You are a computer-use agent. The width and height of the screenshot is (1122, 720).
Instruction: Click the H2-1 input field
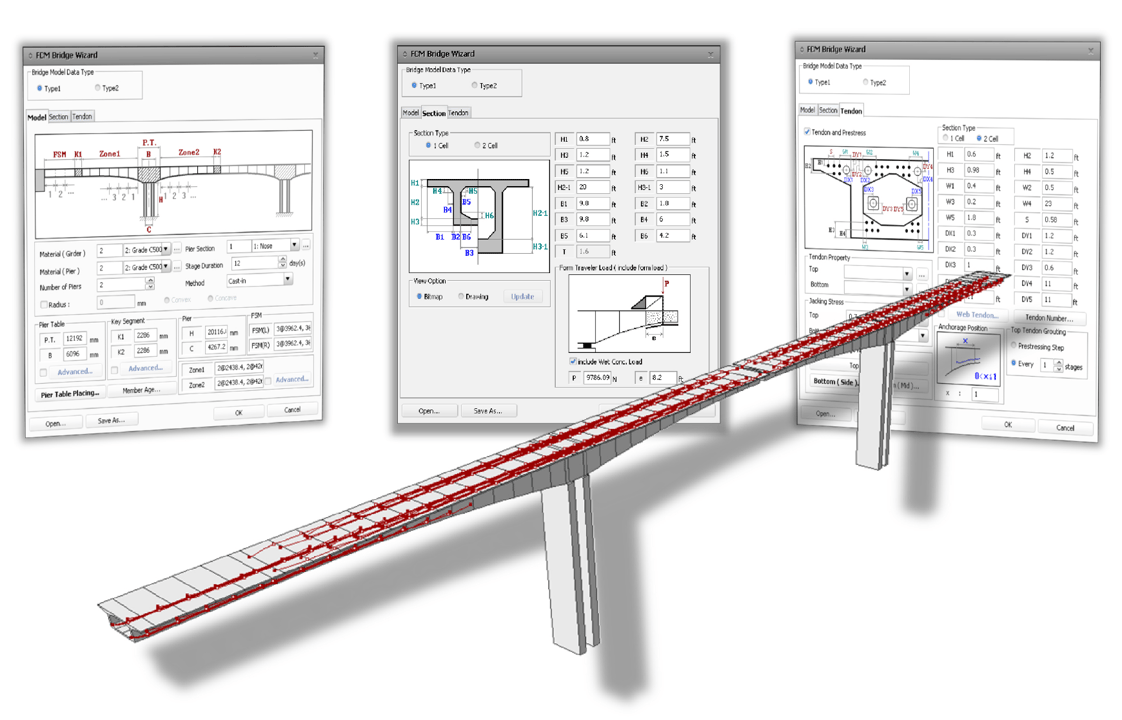point(593,187)
